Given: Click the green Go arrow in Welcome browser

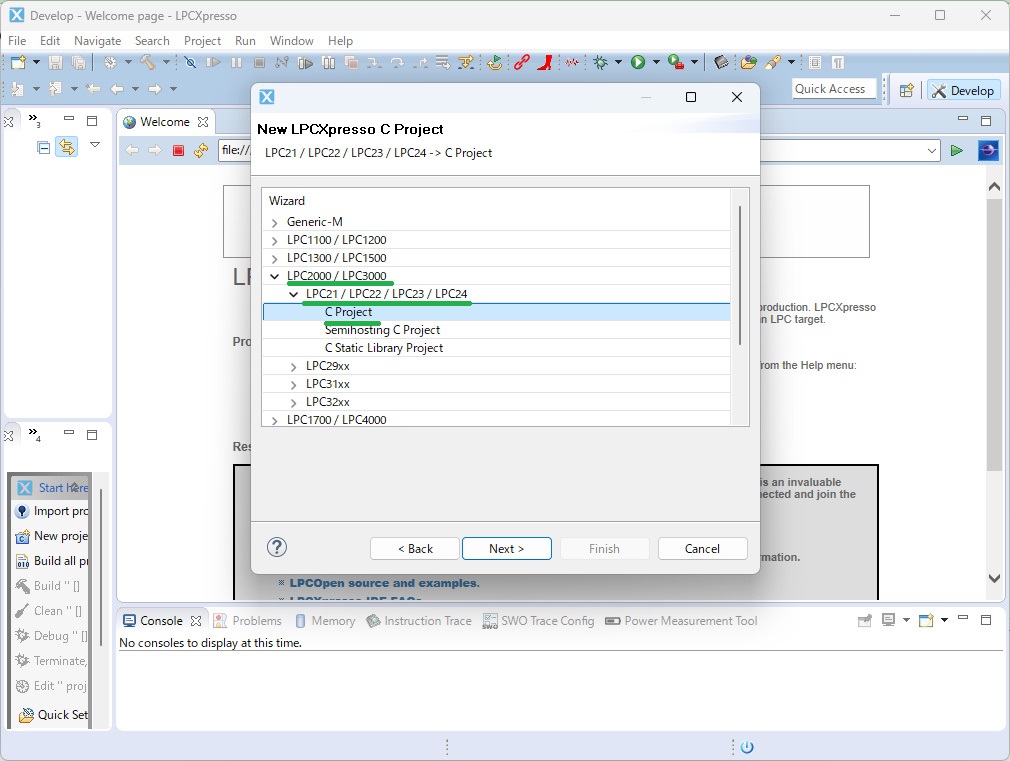Looking at the screenshot, I should point(957,150).
